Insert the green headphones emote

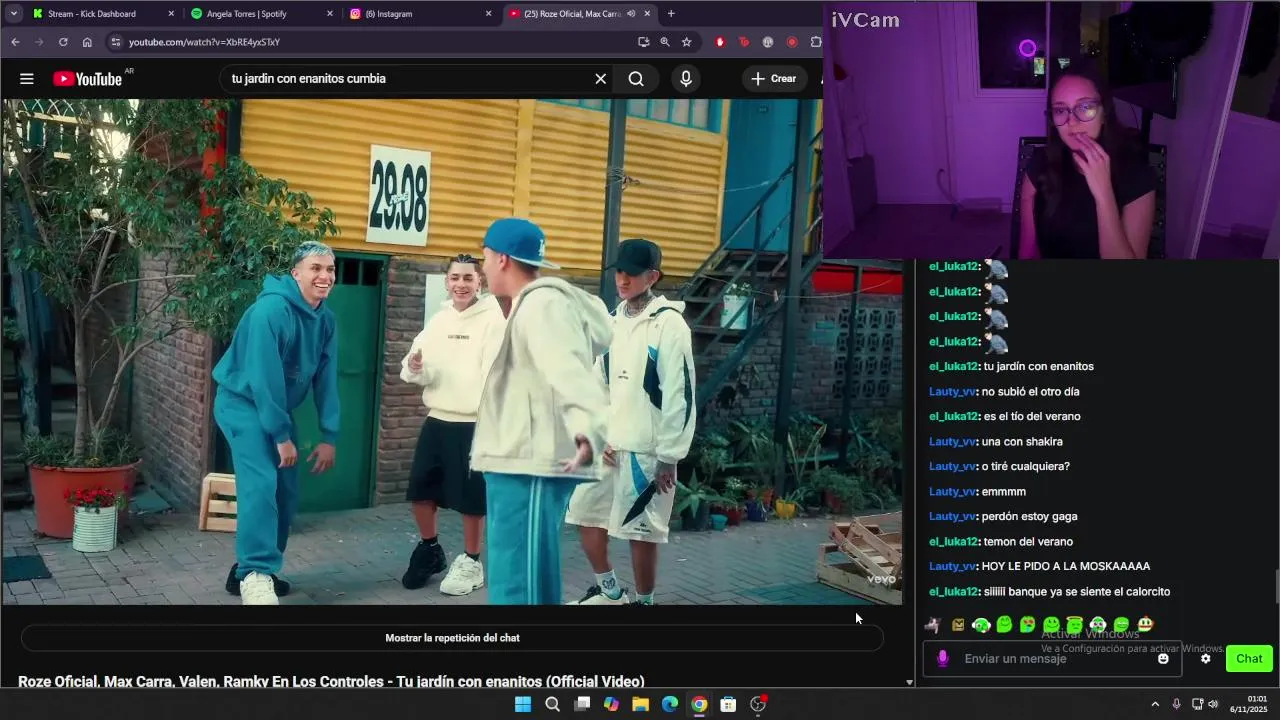pyautogui.click(x=981, y=625)
